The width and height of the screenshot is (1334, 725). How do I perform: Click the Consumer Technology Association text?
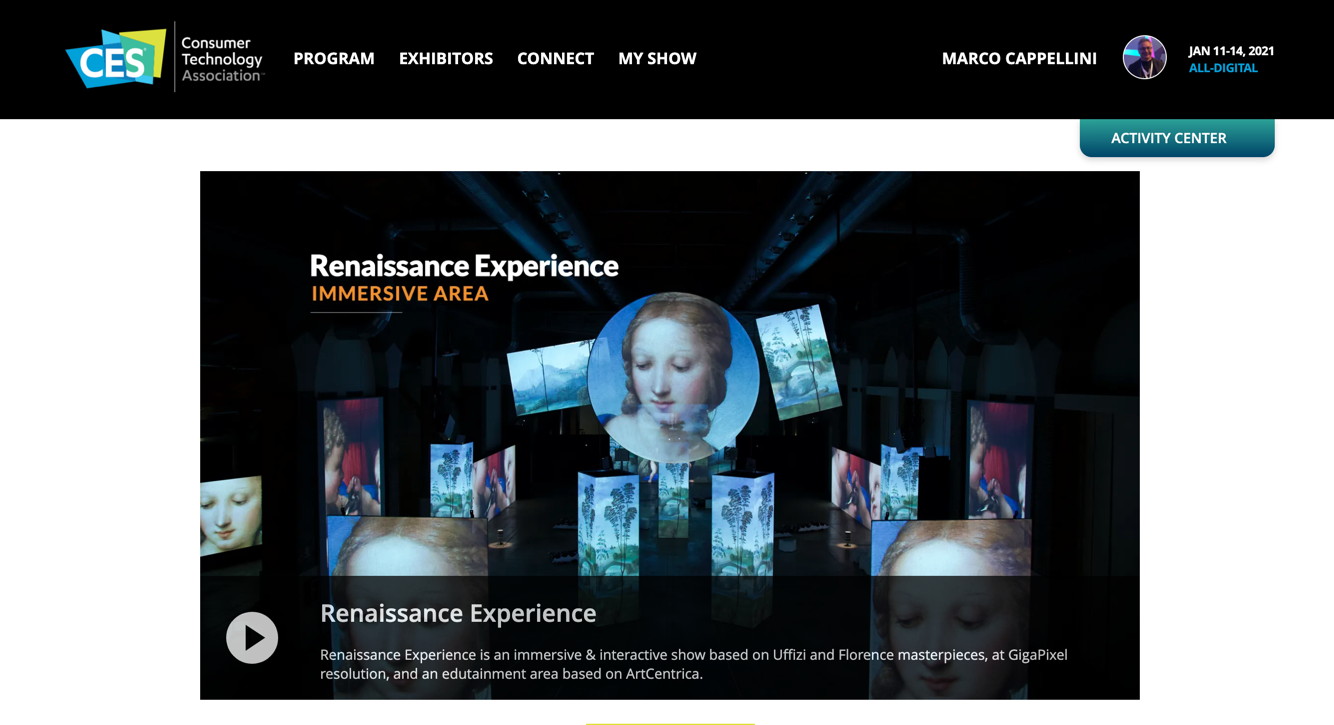pyautogui.click(x=222, y=59)
